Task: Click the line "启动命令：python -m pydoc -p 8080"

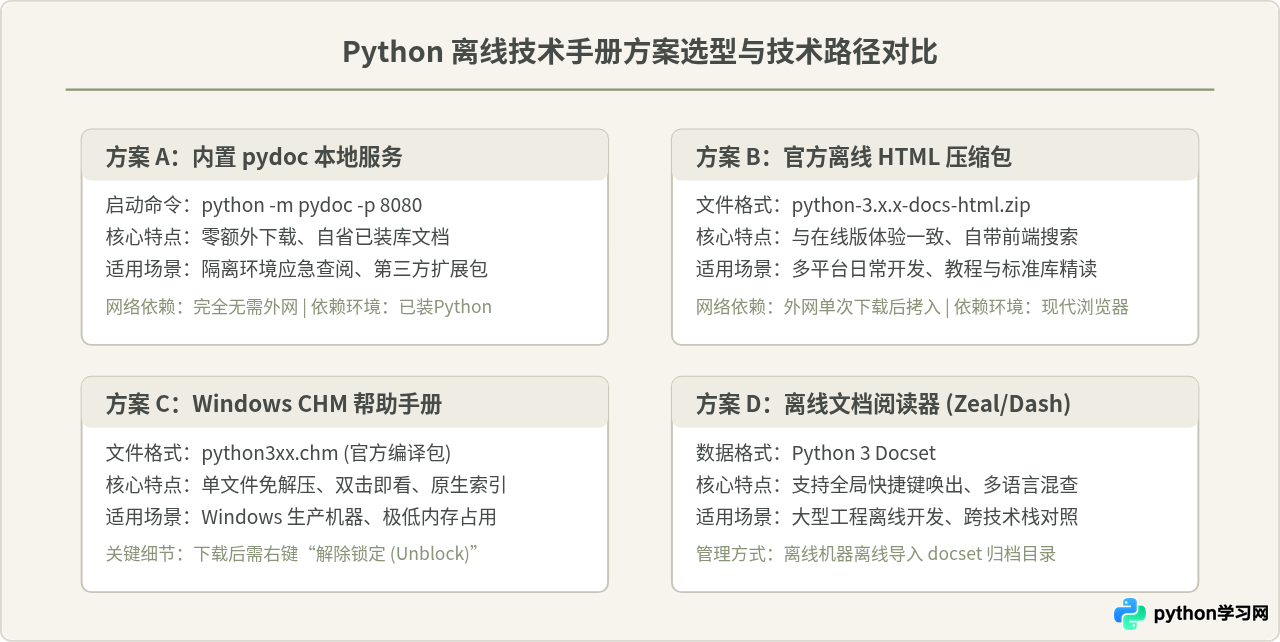Action: coord(264,206)
